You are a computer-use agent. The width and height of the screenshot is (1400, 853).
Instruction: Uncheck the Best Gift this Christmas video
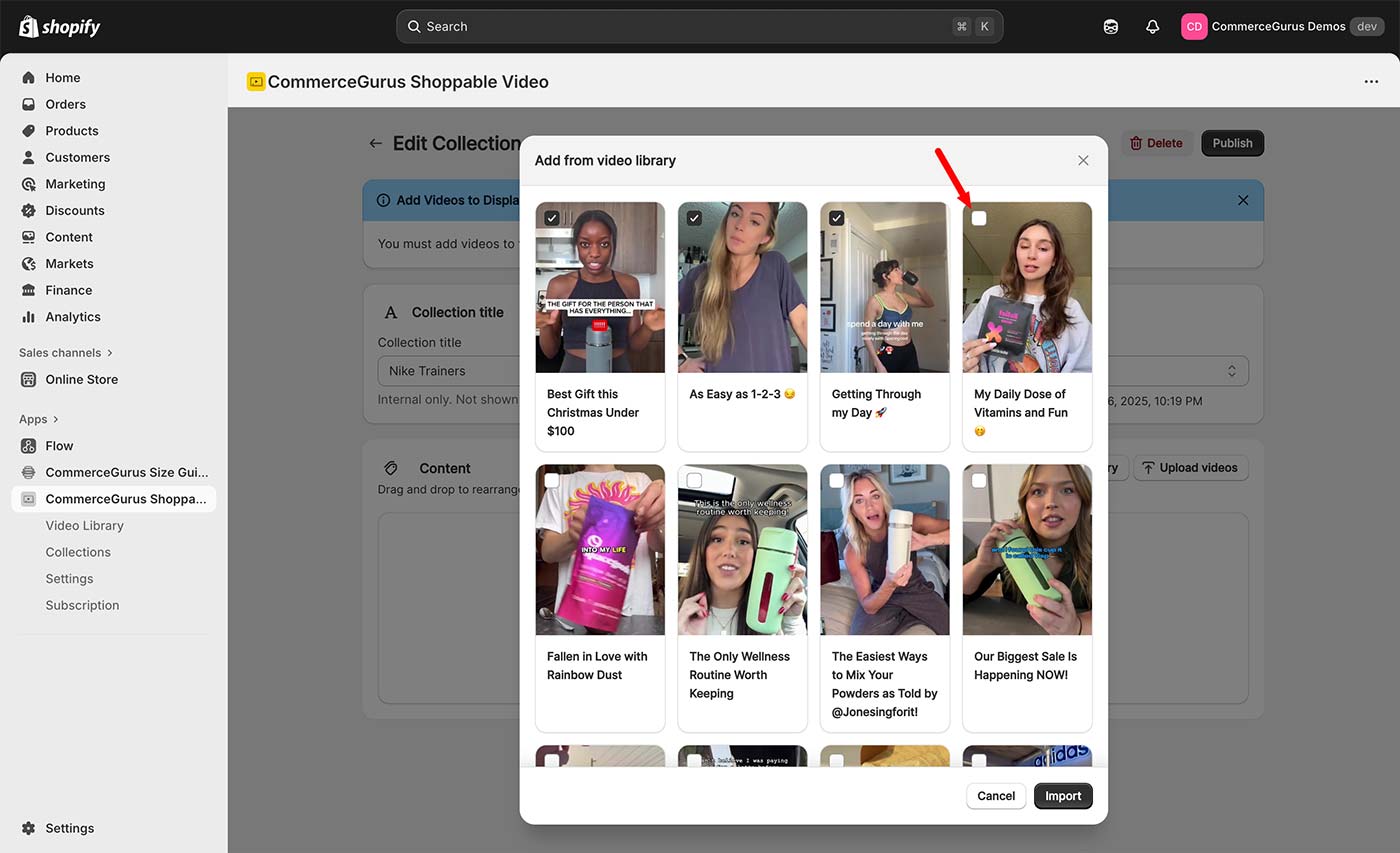click(551, 217)
